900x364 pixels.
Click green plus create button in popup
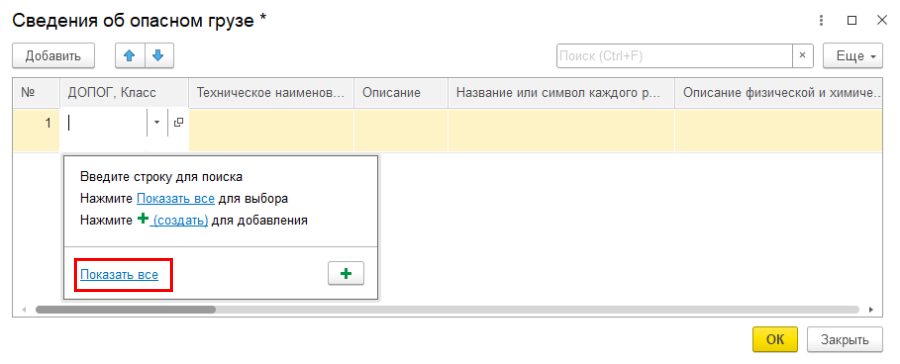click(346, 274)
